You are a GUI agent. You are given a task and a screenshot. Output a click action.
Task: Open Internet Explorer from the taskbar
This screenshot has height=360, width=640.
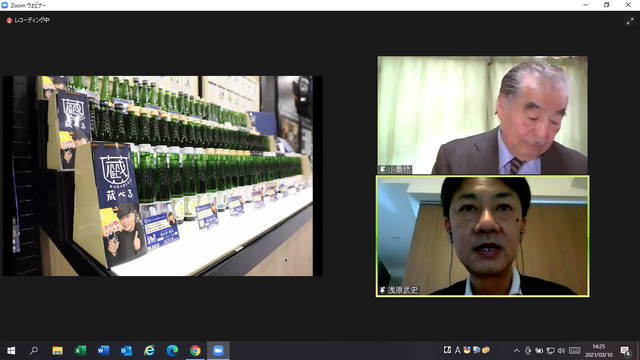pyautogui.click(x=149, y=351)
